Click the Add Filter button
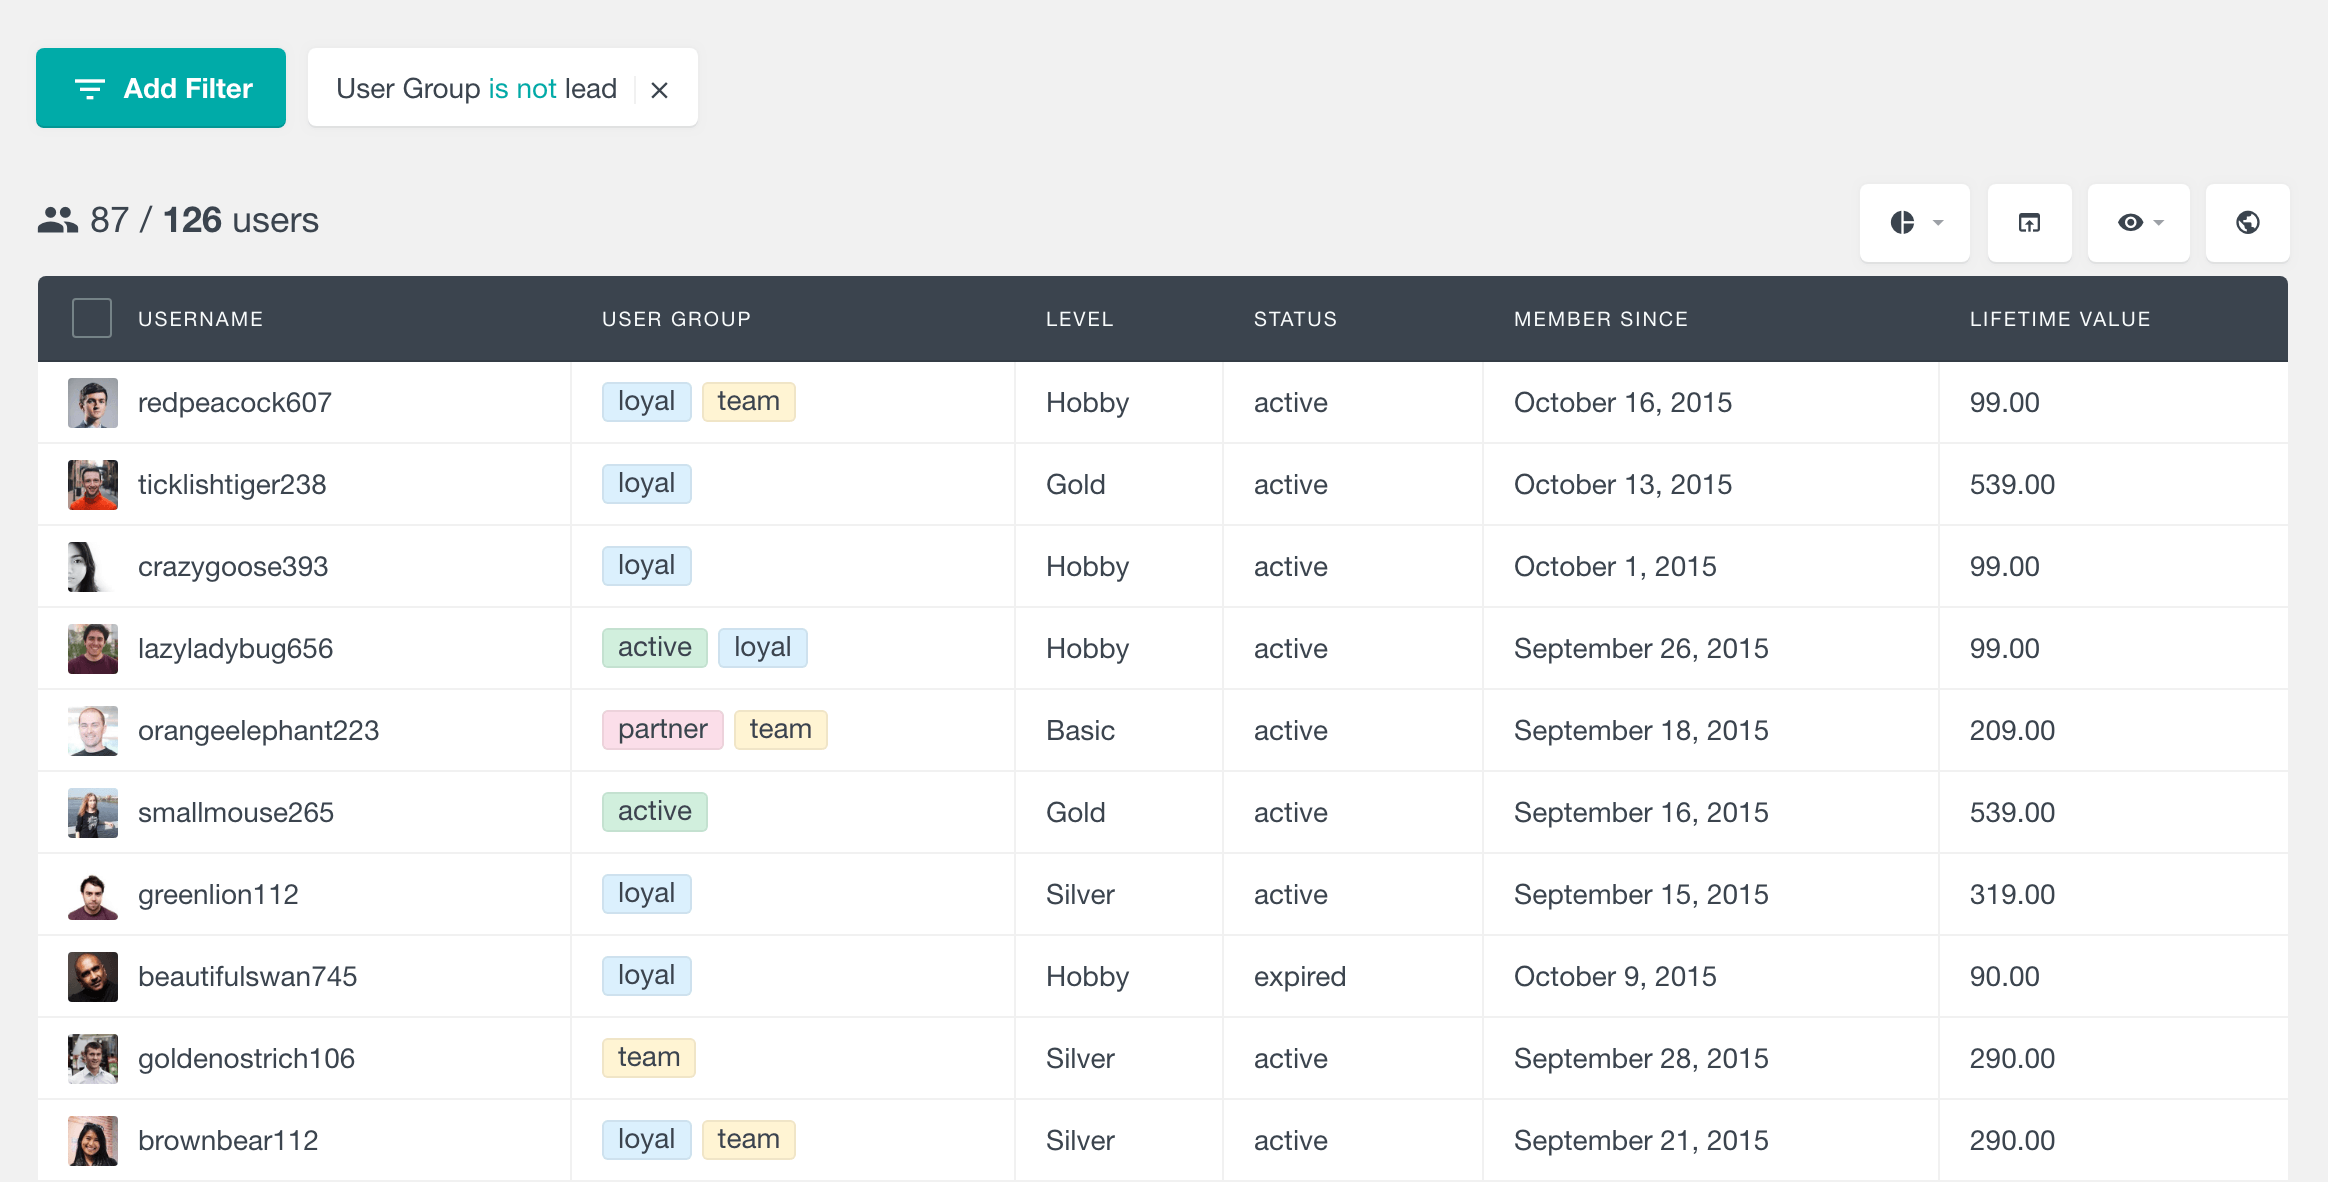The image size is (2328, 1182). point(161,88)
